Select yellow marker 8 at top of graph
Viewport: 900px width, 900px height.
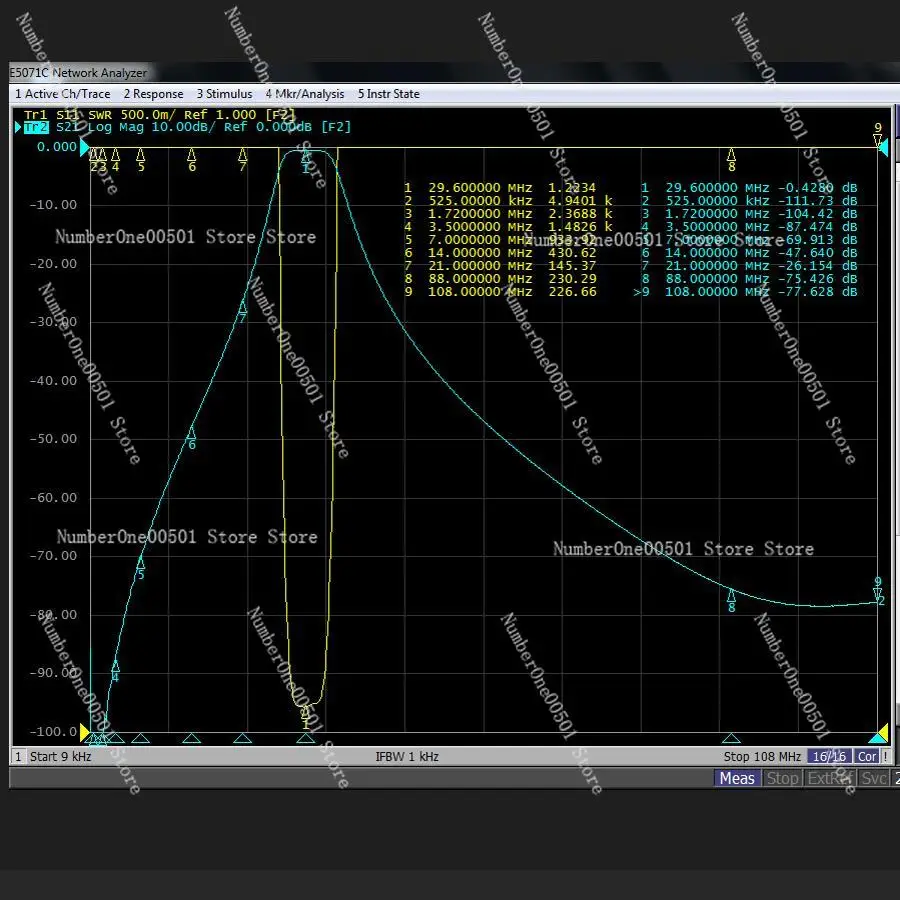[731, 155]
